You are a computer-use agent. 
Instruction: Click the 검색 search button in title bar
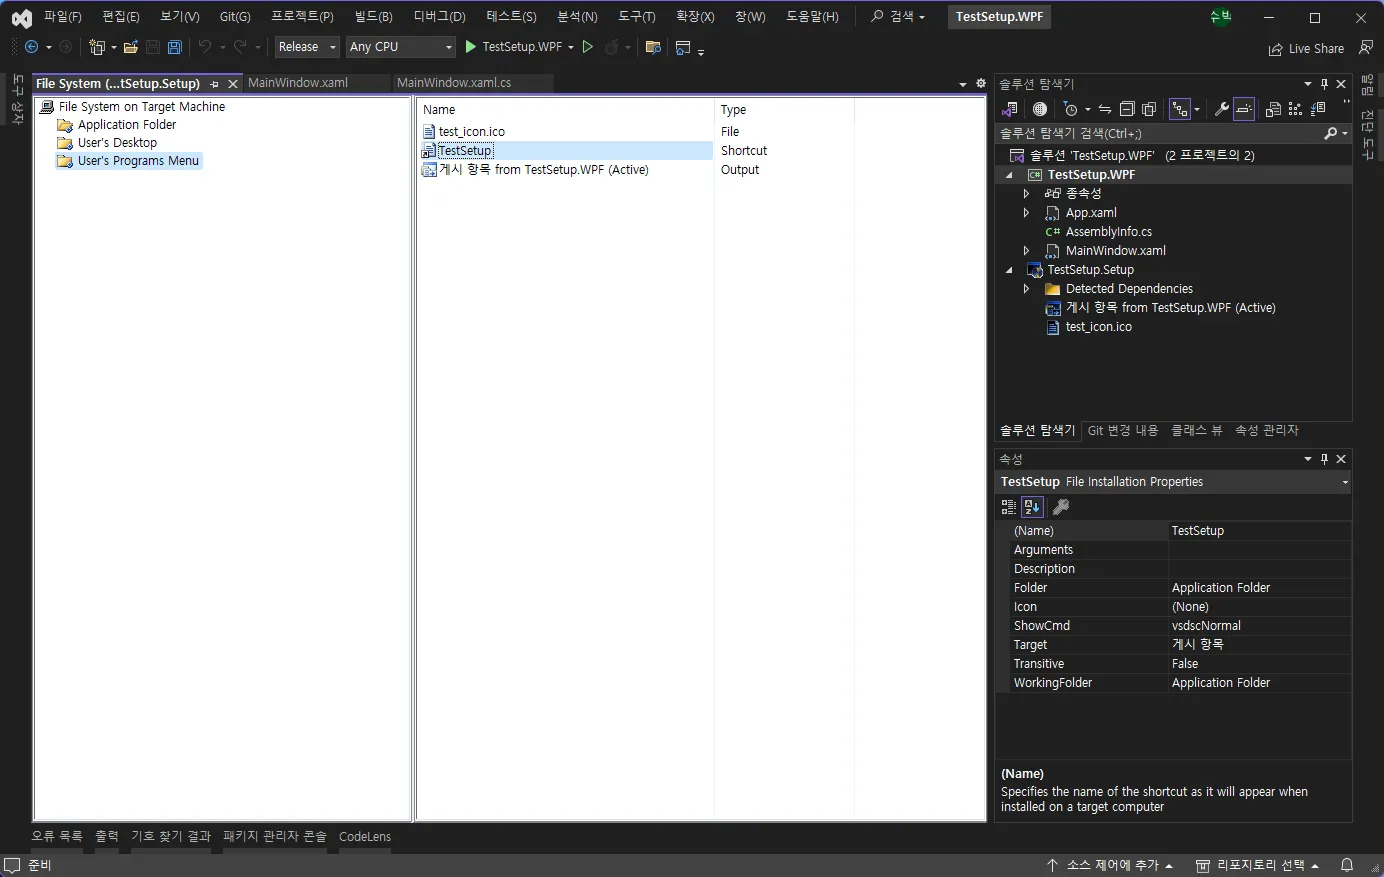click(898, 17)
